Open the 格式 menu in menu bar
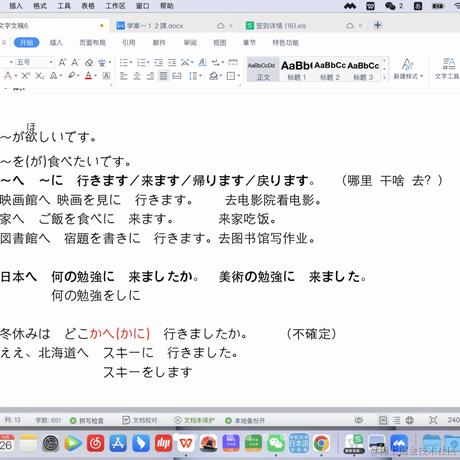The width and height of the screenshot is (460, 460). click(40, 6)
